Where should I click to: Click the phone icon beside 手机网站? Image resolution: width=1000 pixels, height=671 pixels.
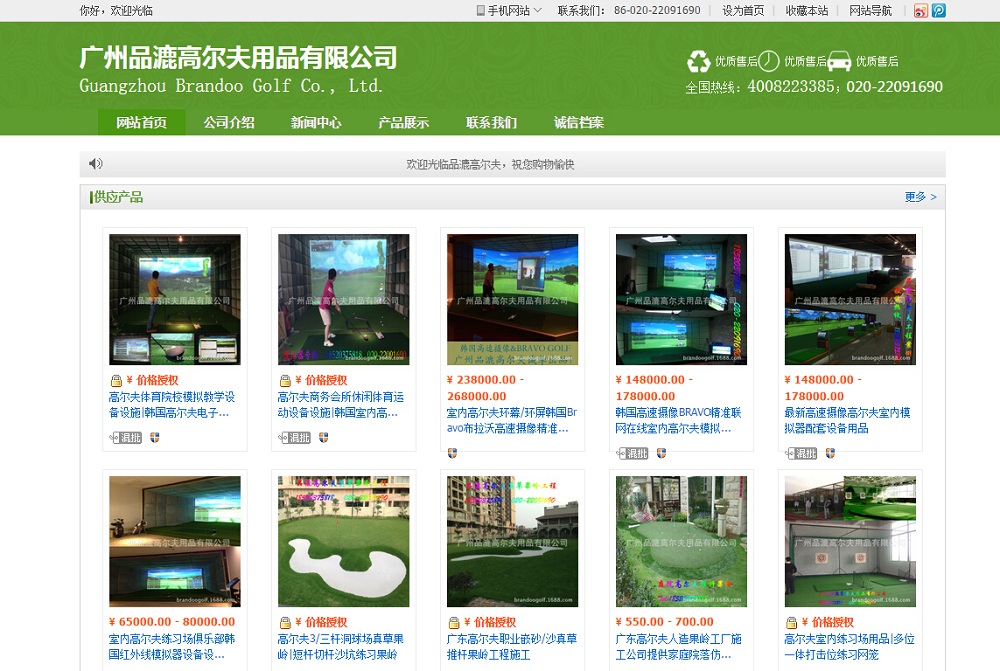[480, 10]
